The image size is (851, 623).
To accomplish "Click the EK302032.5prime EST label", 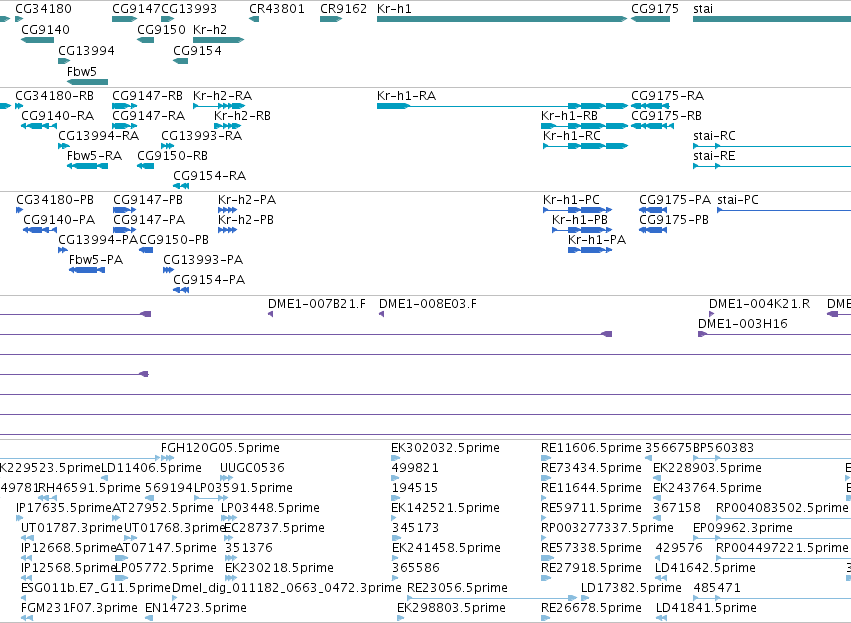I will (445, 448).
